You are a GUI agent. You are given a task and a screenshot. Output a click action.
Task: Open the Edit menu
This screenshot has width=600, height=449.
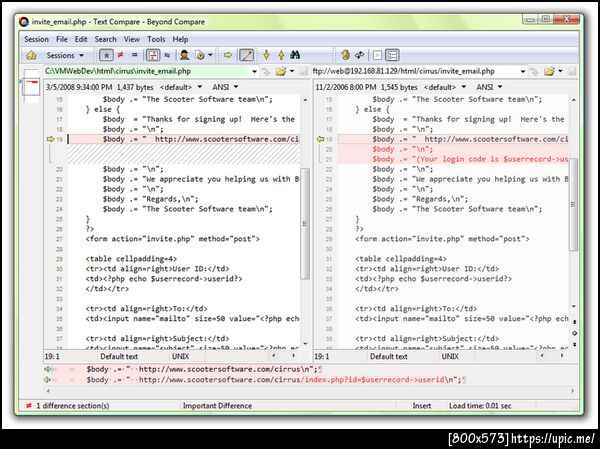click(81, 39)
